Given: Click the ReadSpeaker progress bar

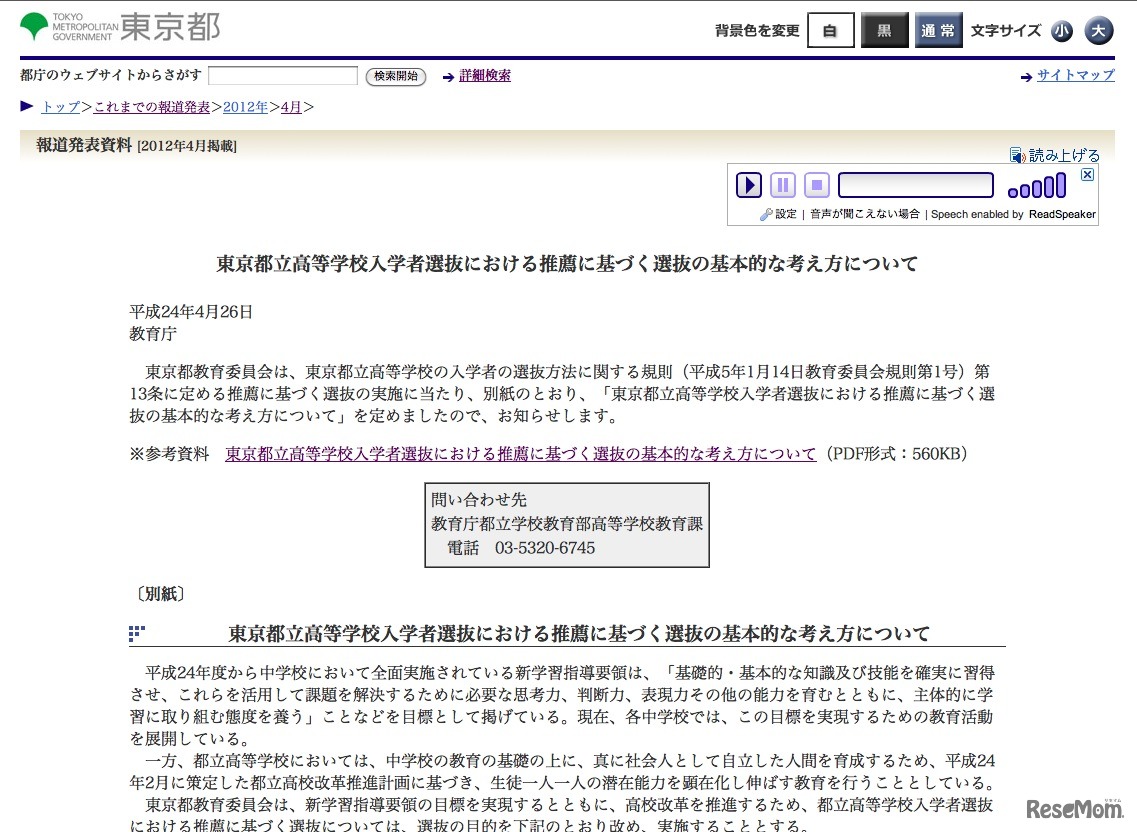Looking at the screenshot, I should [915, 185].
